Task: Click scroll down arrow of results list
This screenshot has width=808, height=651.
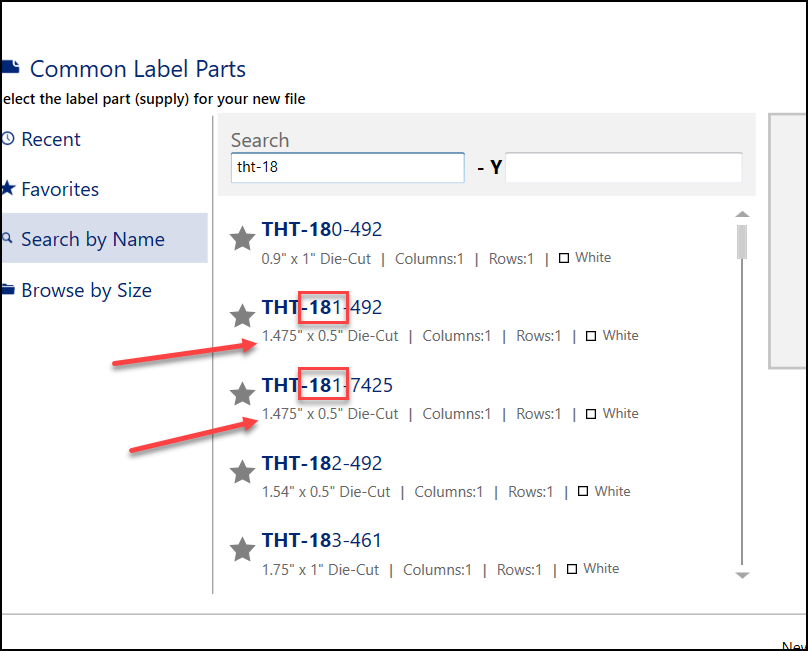Action: 742,575
